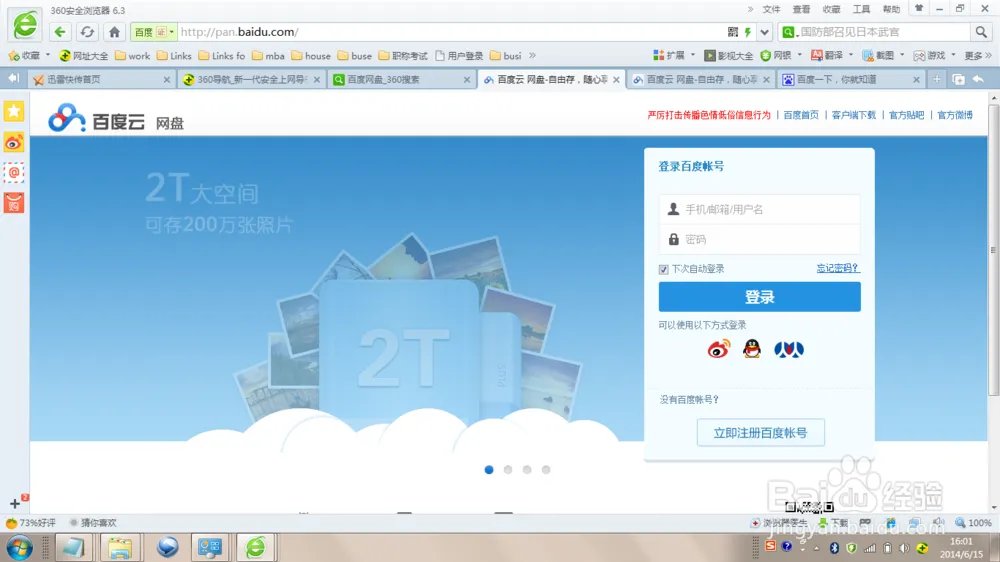Screen dimensions: 1000x562
Task: Open the mail @ icon in left sidebar
Action: click(x=14, y=173)
